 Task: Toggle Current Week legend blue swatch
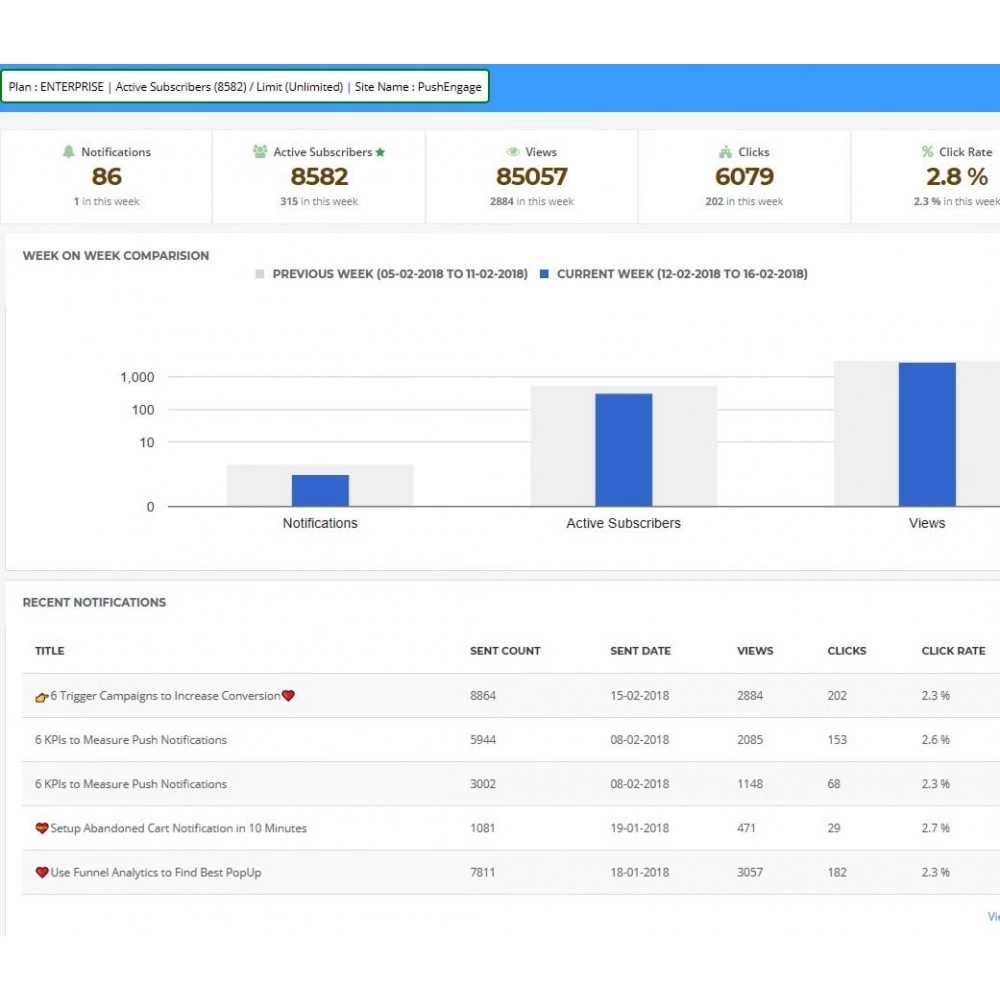[x=544, y=274]
